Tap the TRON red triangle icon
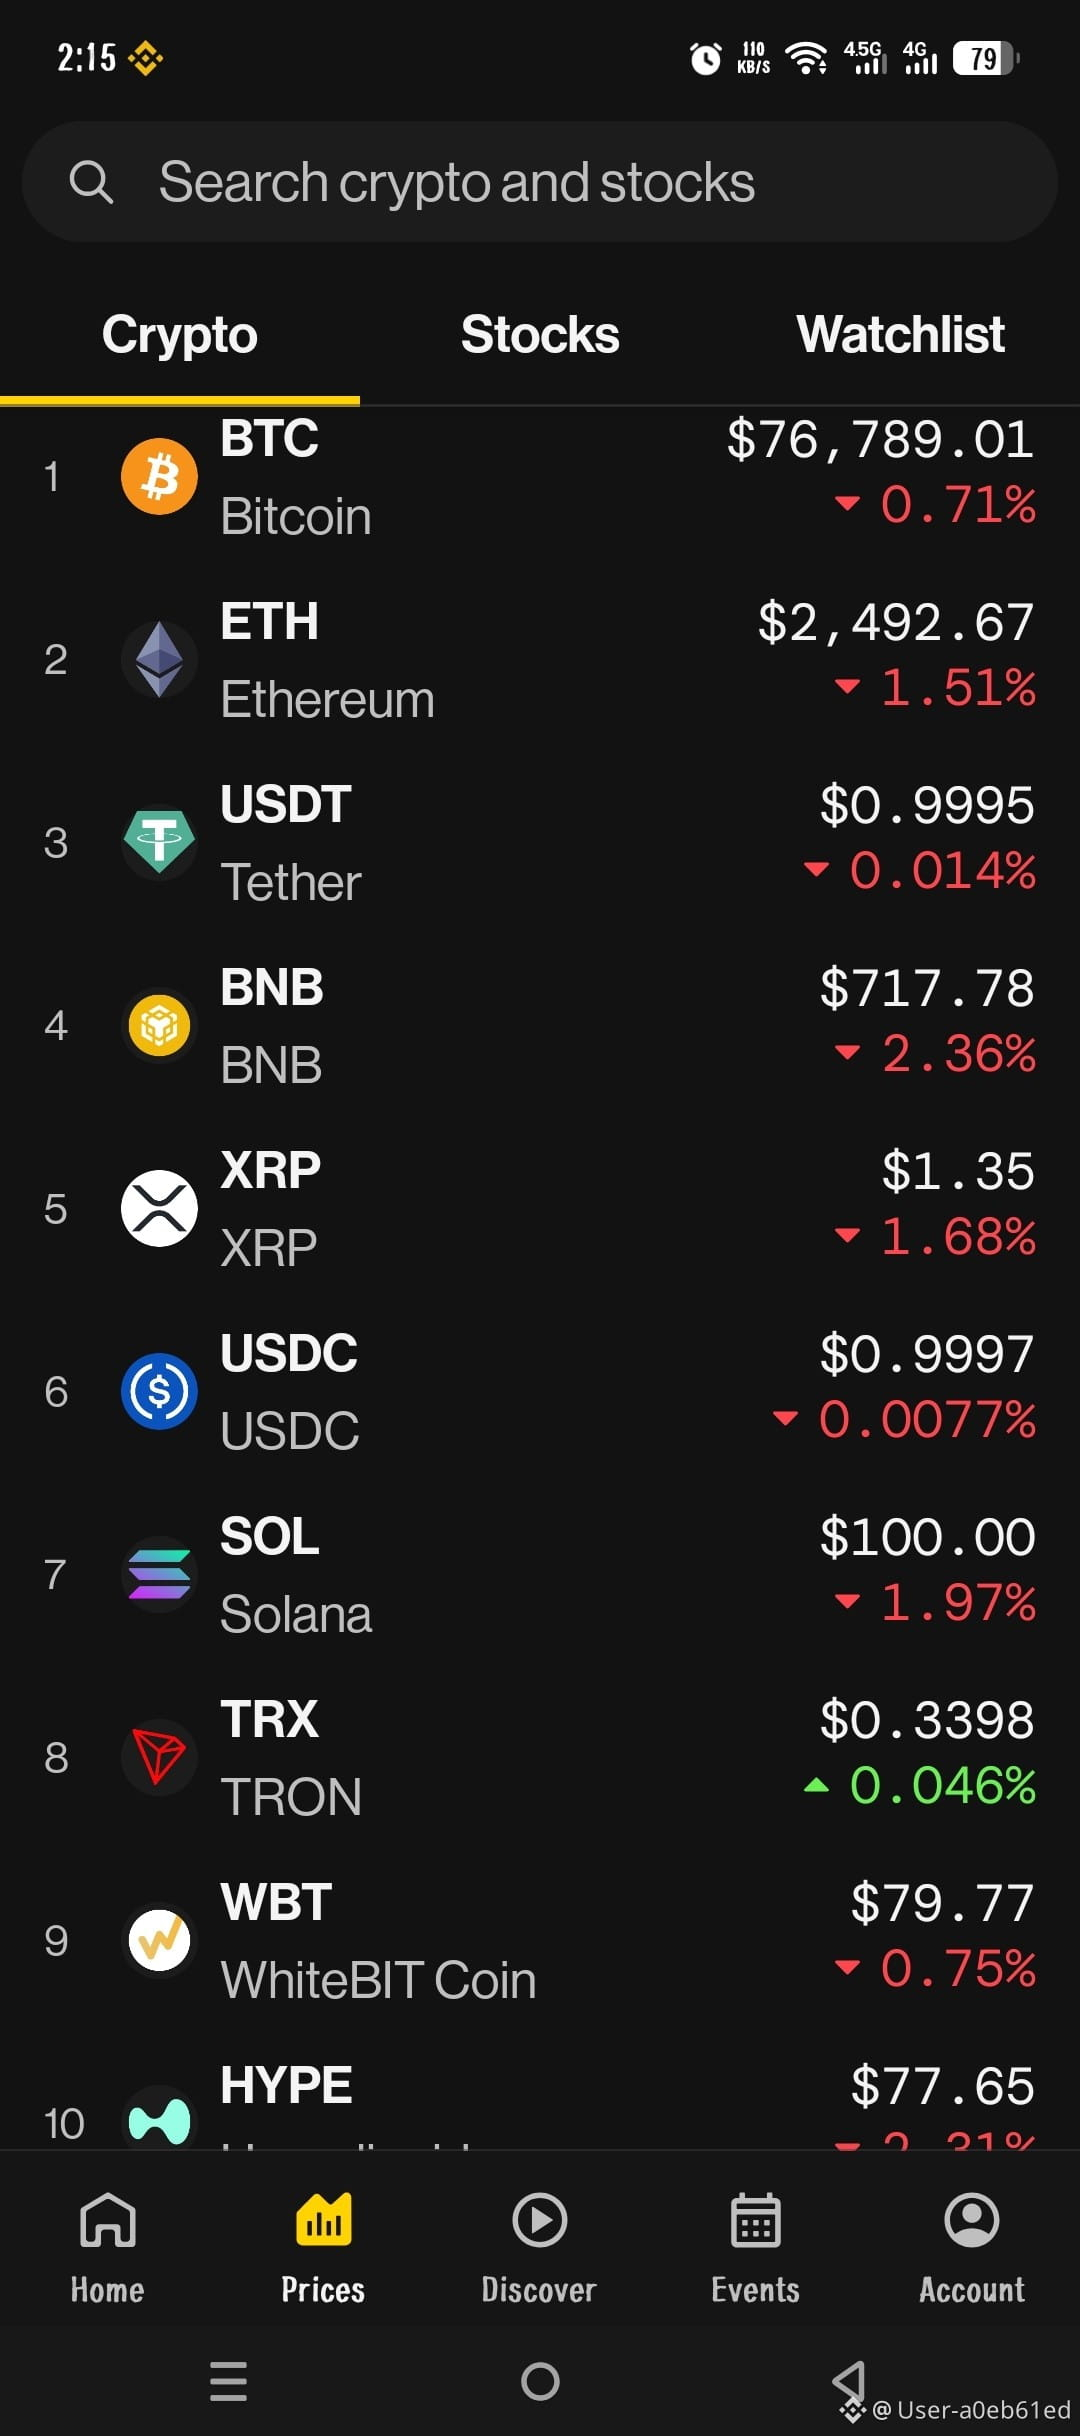 coord(159,1757)
